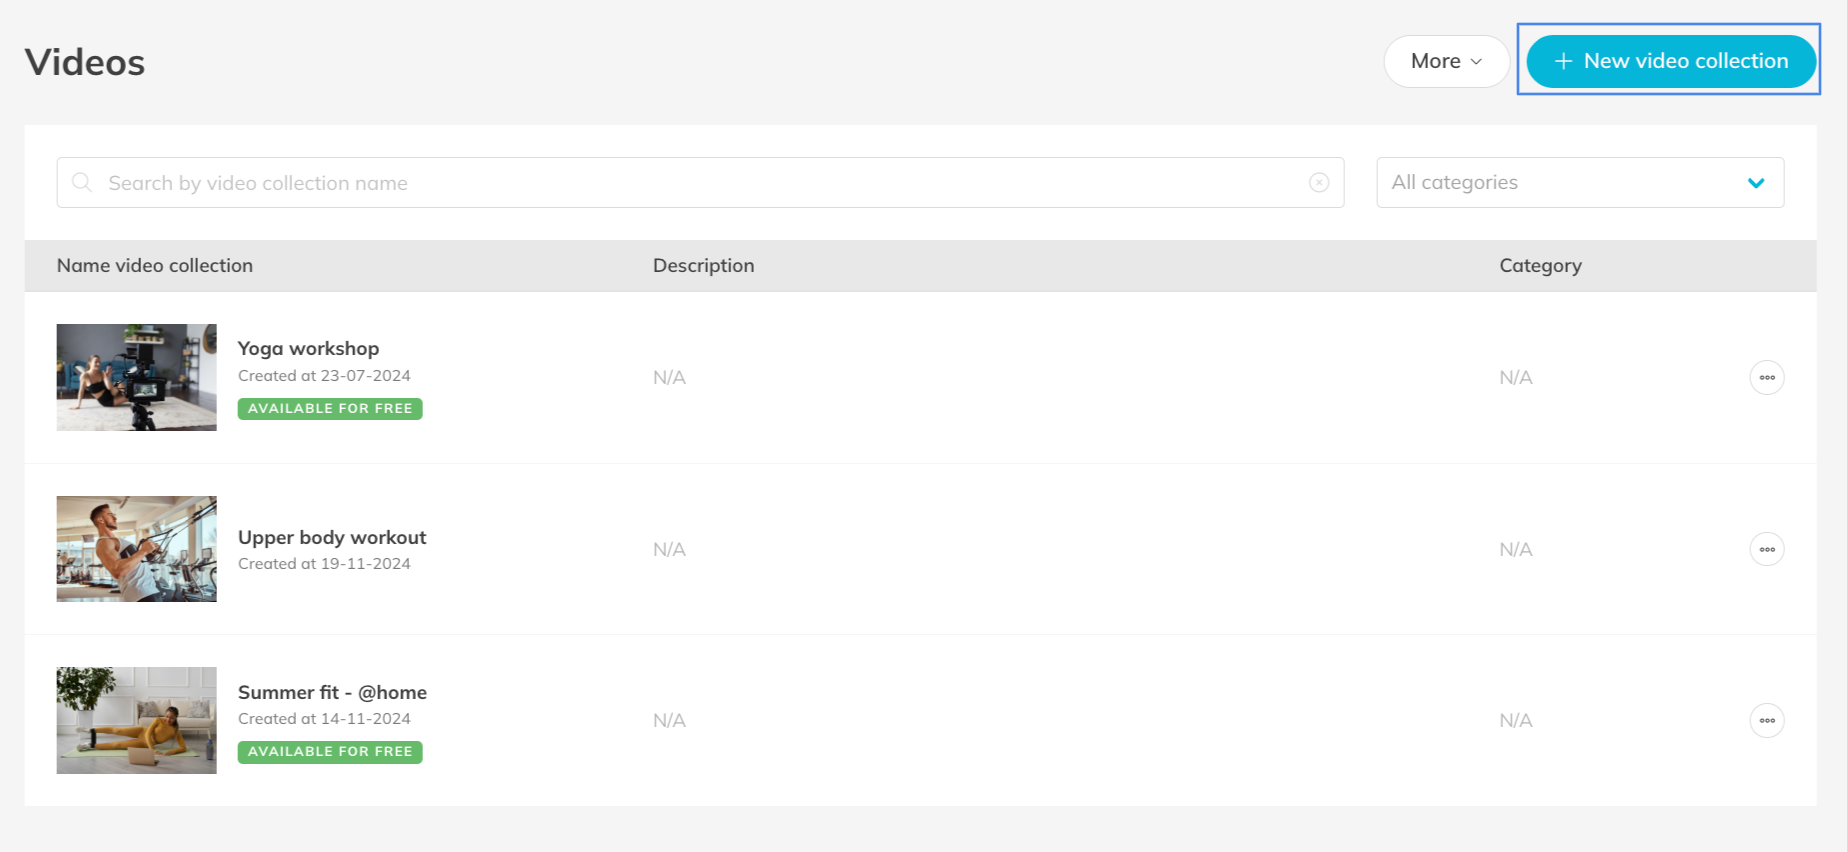This screenshot has height=852, width=1848.
Task: Open options menu for Upper body workout
Action: 1766,549
